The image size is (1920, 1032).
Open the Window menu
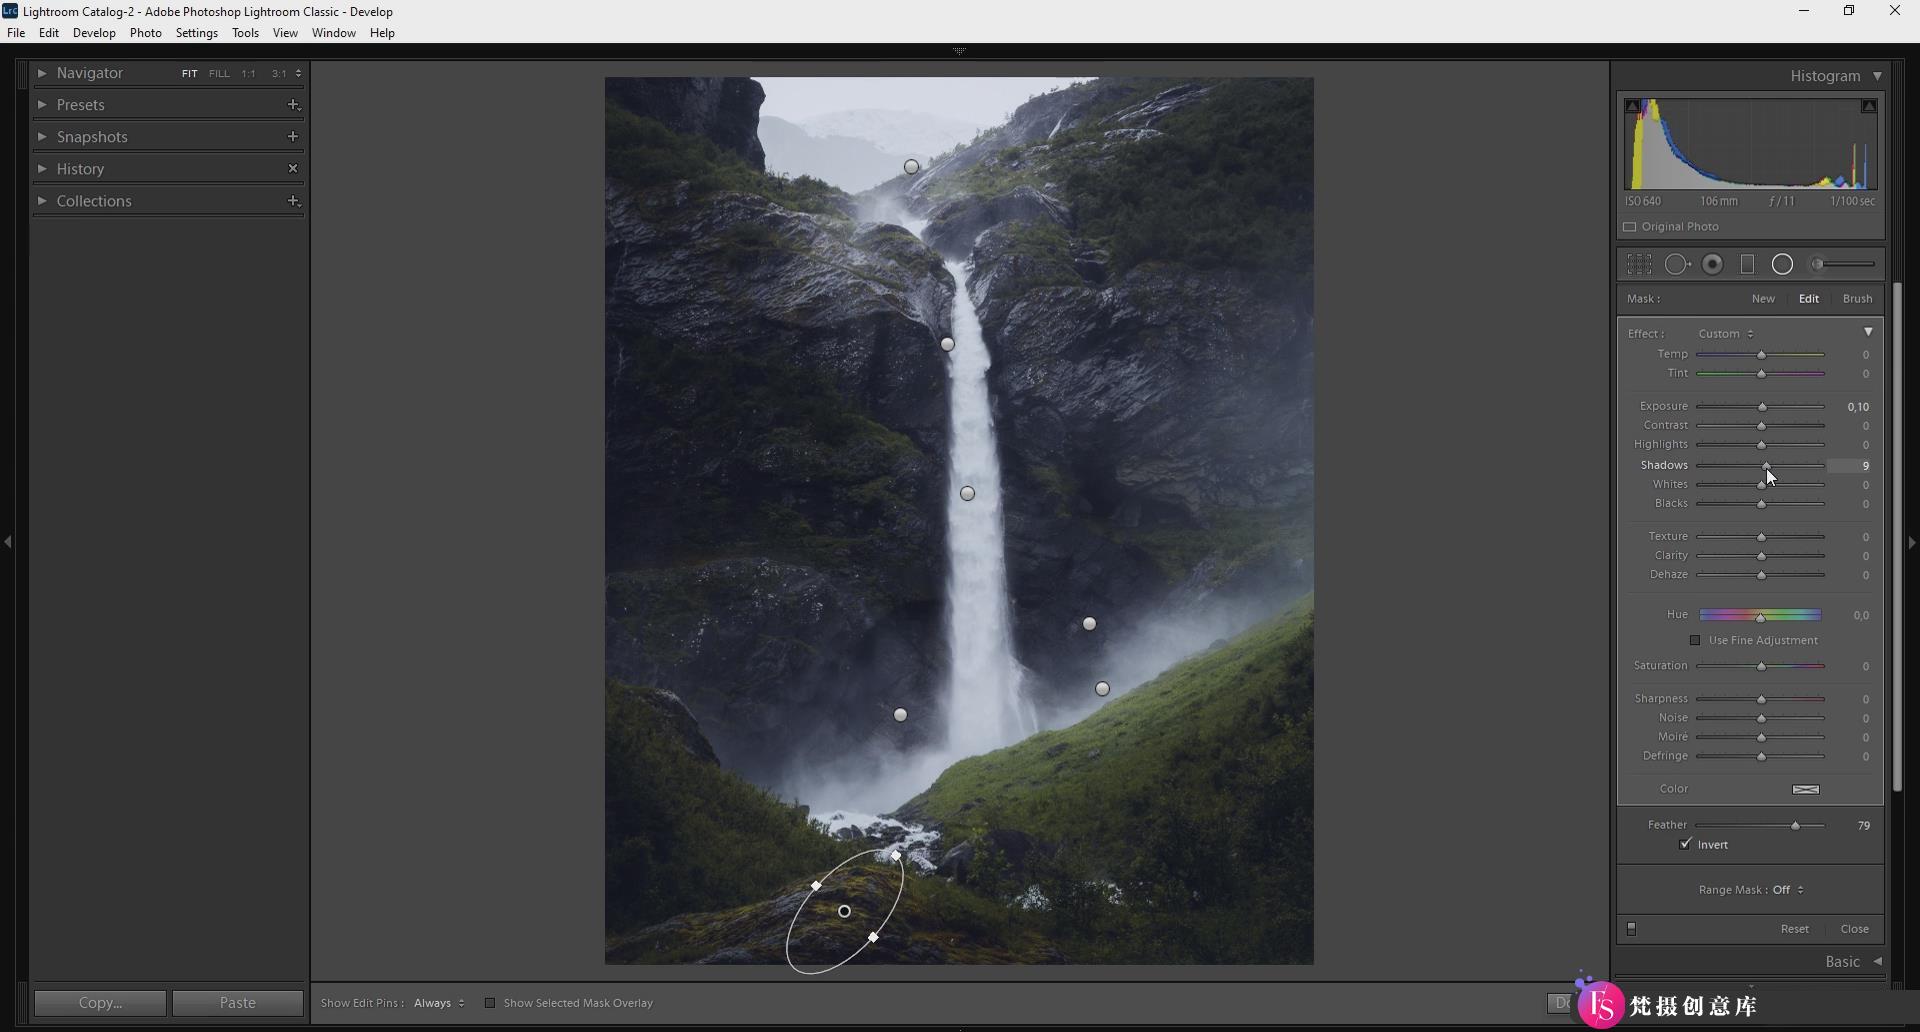(334, 33)
